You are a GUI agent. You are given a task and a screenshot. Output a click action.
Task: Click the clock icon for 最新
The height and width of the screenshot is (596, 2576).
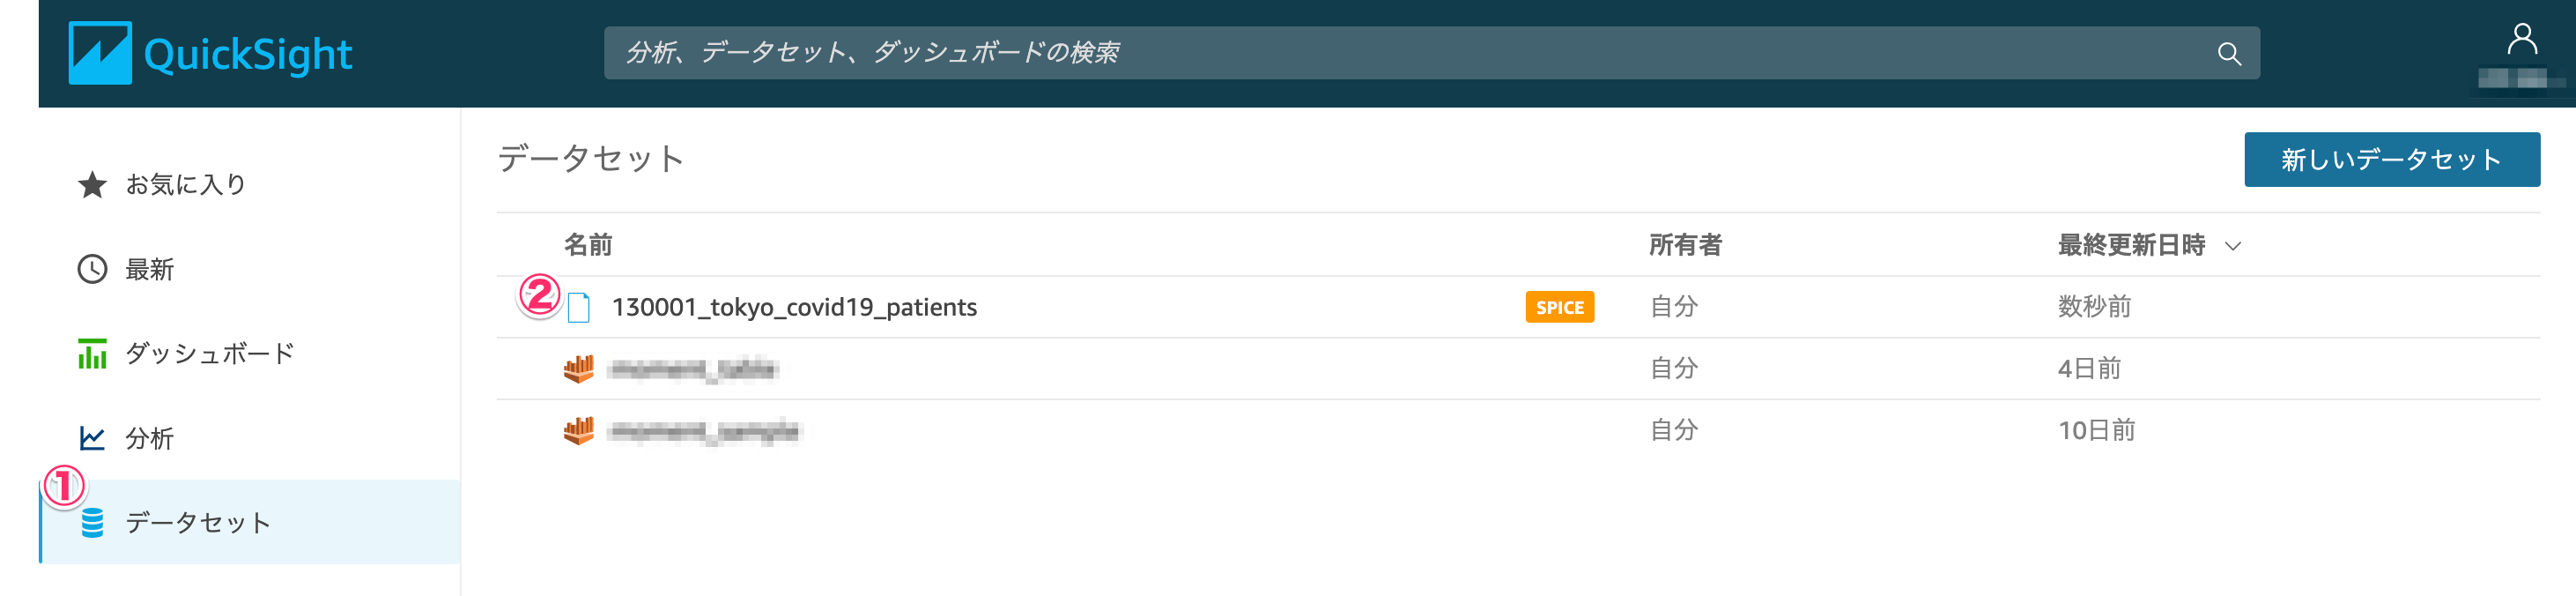click(x=92, y=269)
